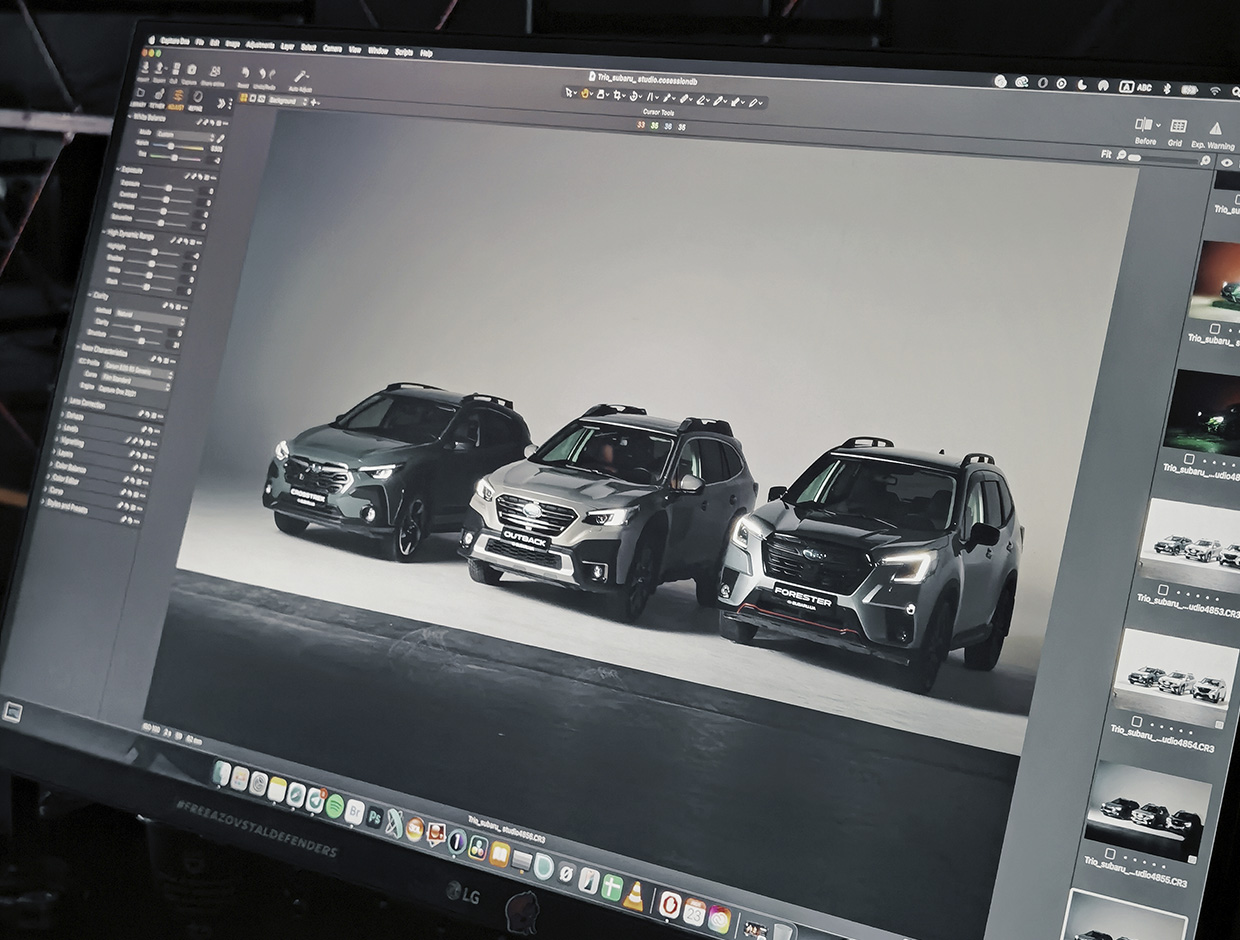Select the Rotate cursor tool

[633, 96]
